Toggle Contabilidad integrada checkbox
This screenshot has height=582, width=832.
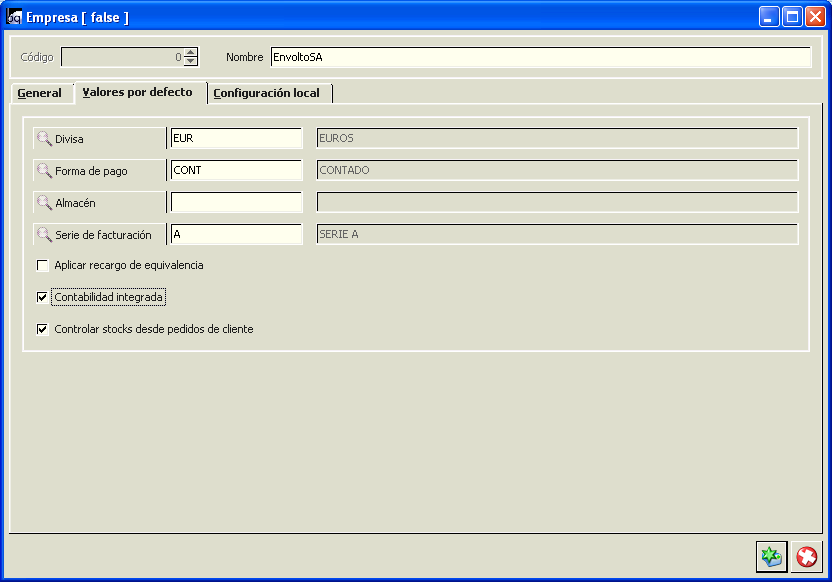[x=42, y=297]
